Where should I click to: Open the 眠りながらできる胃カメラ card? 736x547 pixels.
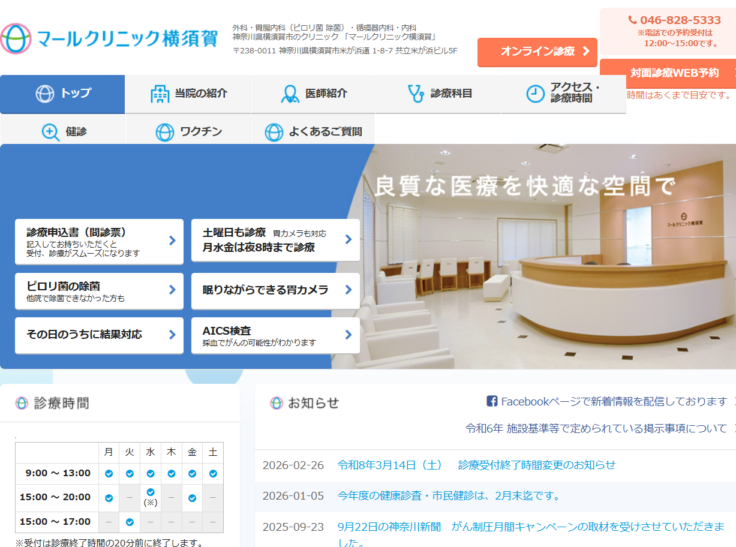(276, 291)
